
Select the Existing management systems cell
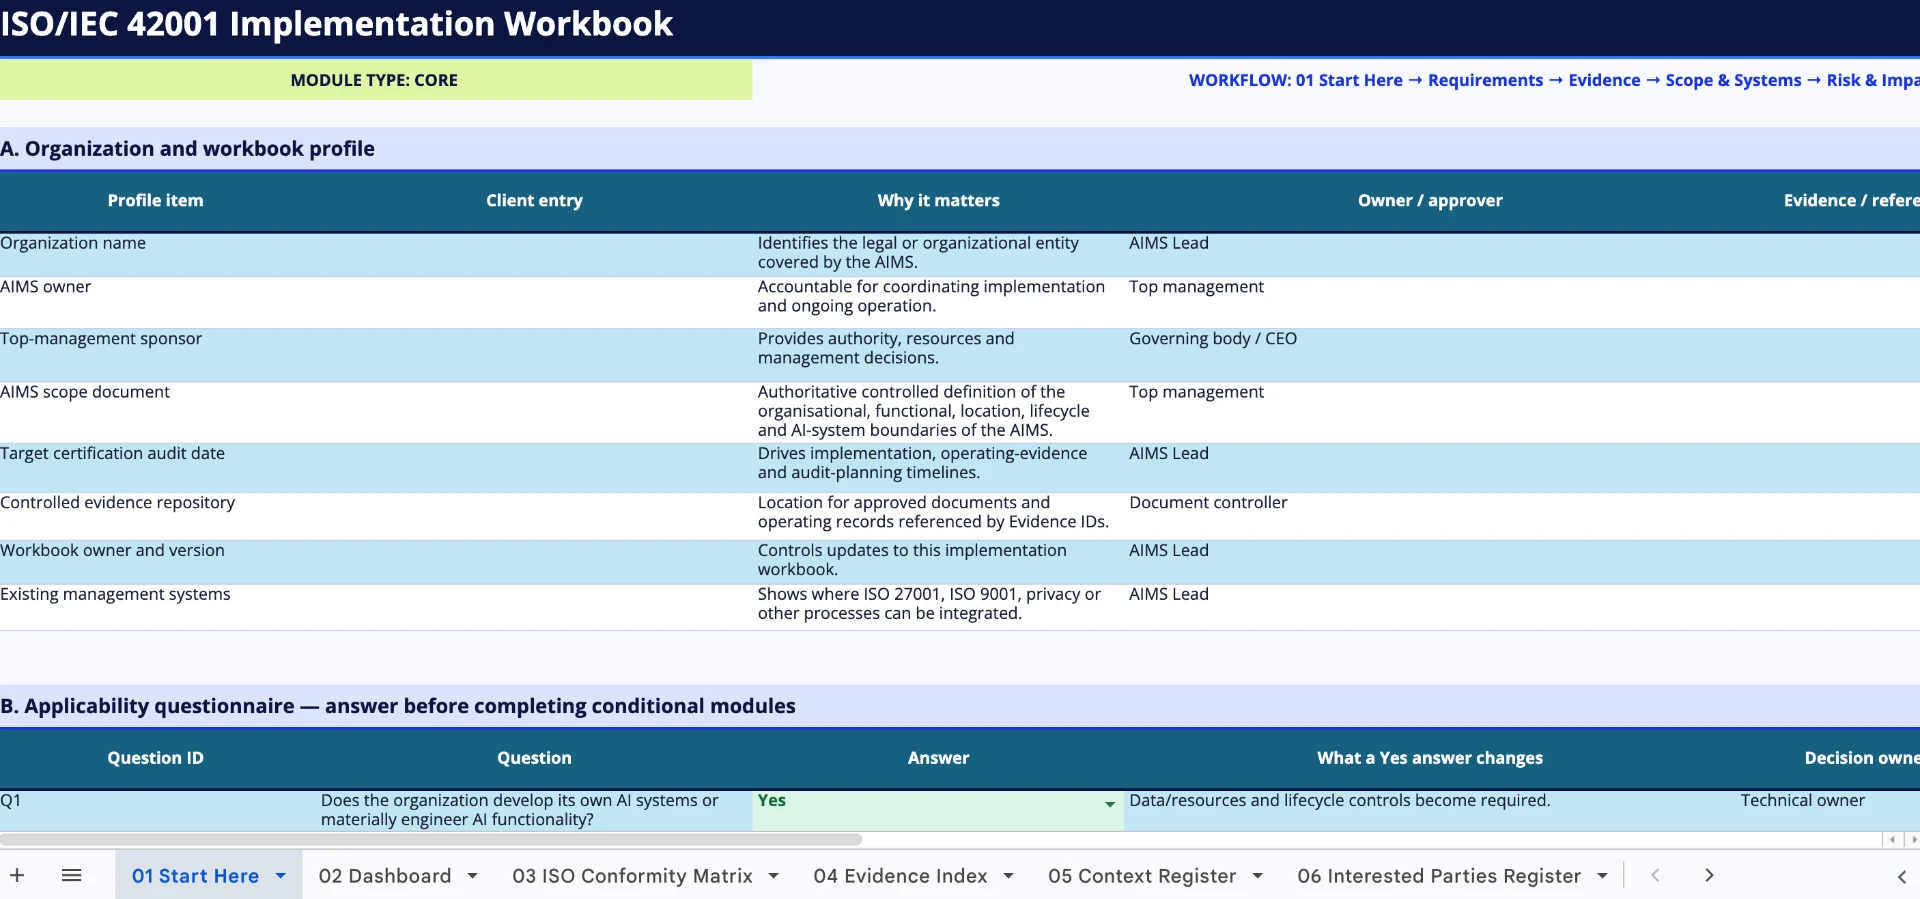158,607
